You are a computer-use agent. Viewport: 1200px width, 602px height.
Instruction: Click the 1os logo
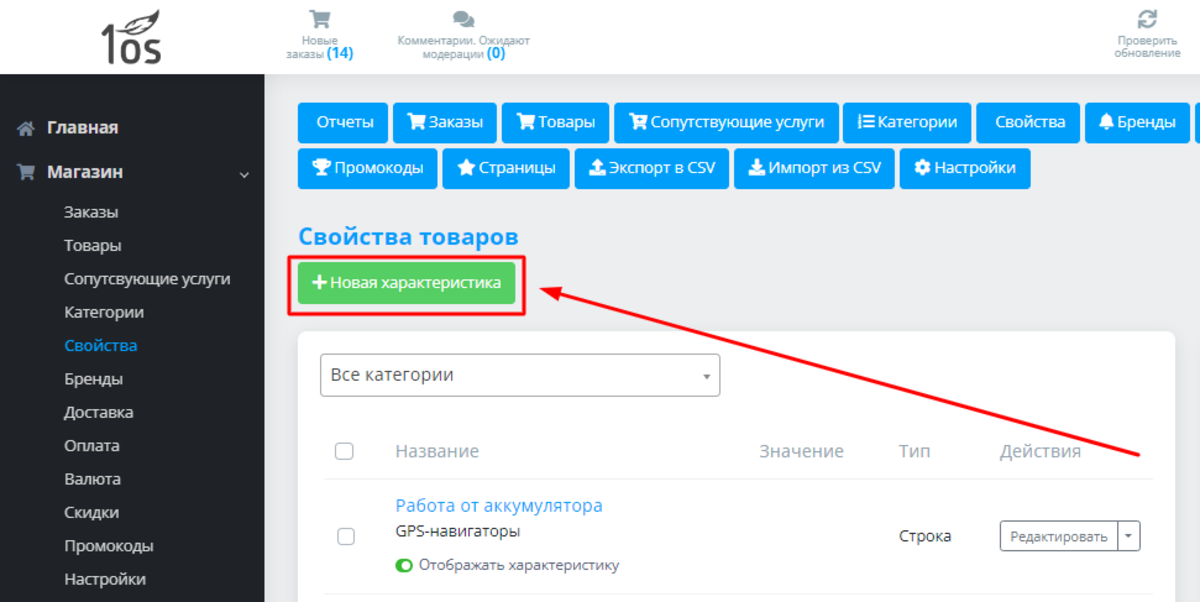point(131,39)
